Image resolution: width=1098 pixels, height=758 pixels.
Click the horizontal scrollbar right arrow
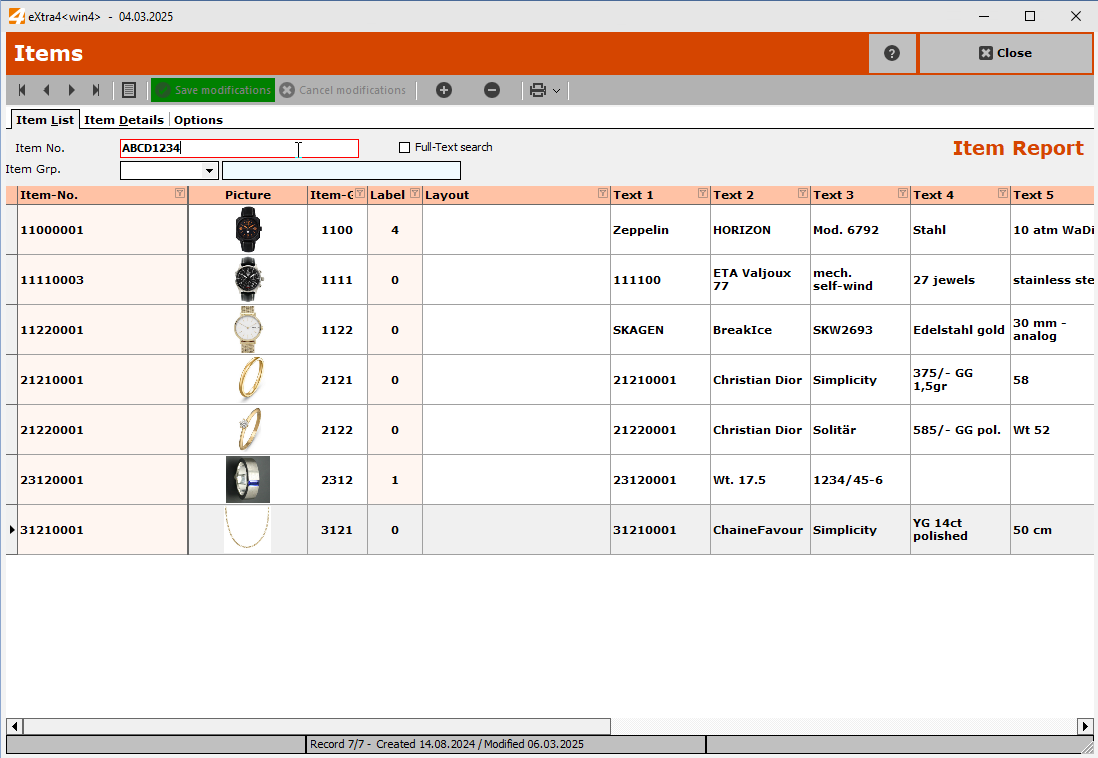tap(1085, 726)
